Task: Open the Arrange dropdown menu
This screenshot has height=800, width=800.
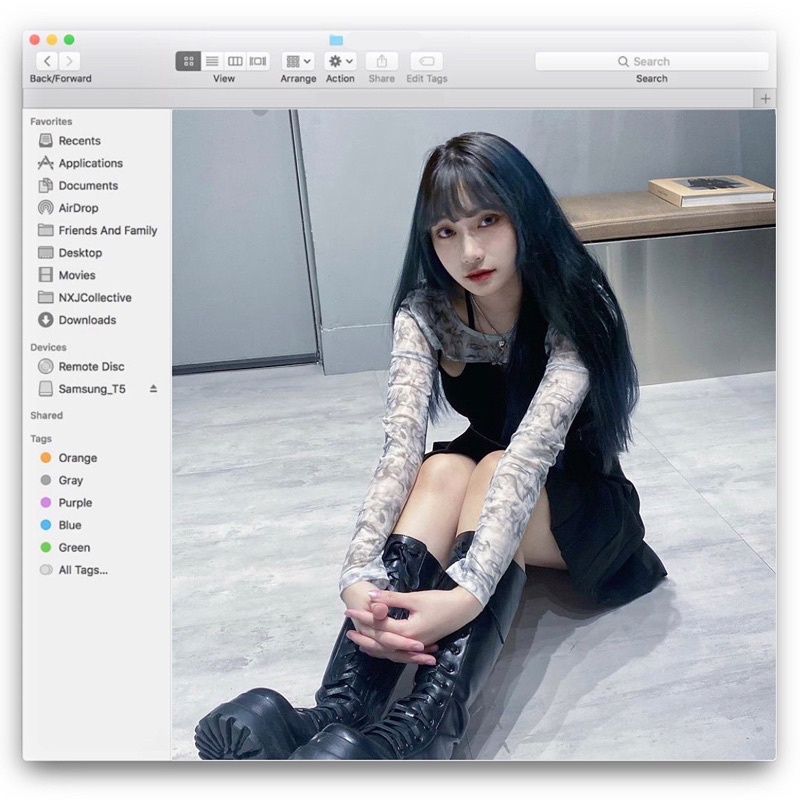Action: [x=298, y=61]
